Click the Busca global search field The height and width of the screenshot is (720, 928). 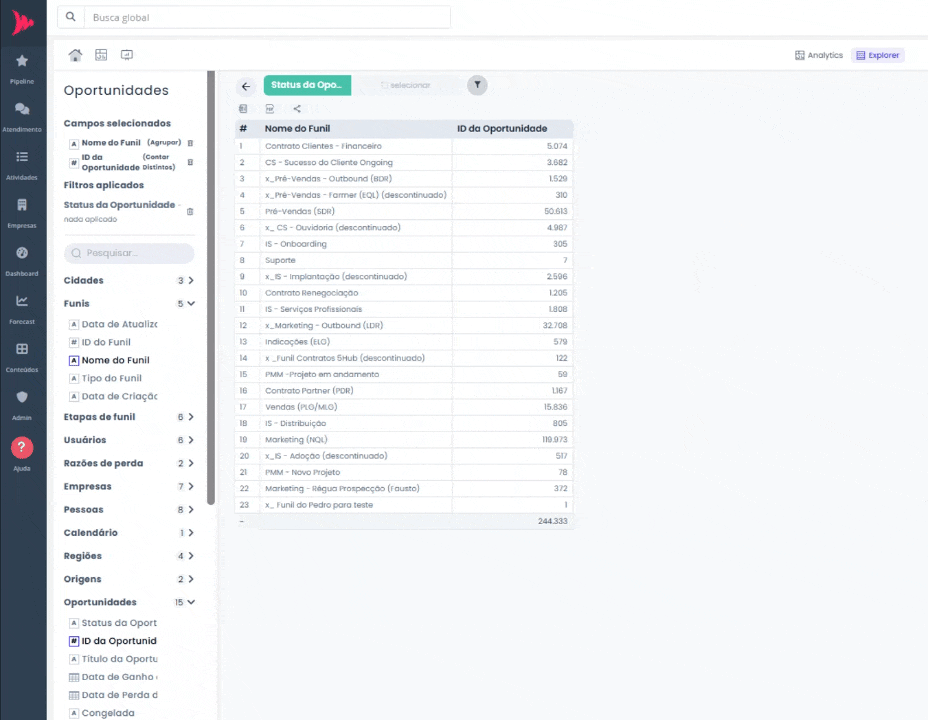tap(265, 17)
